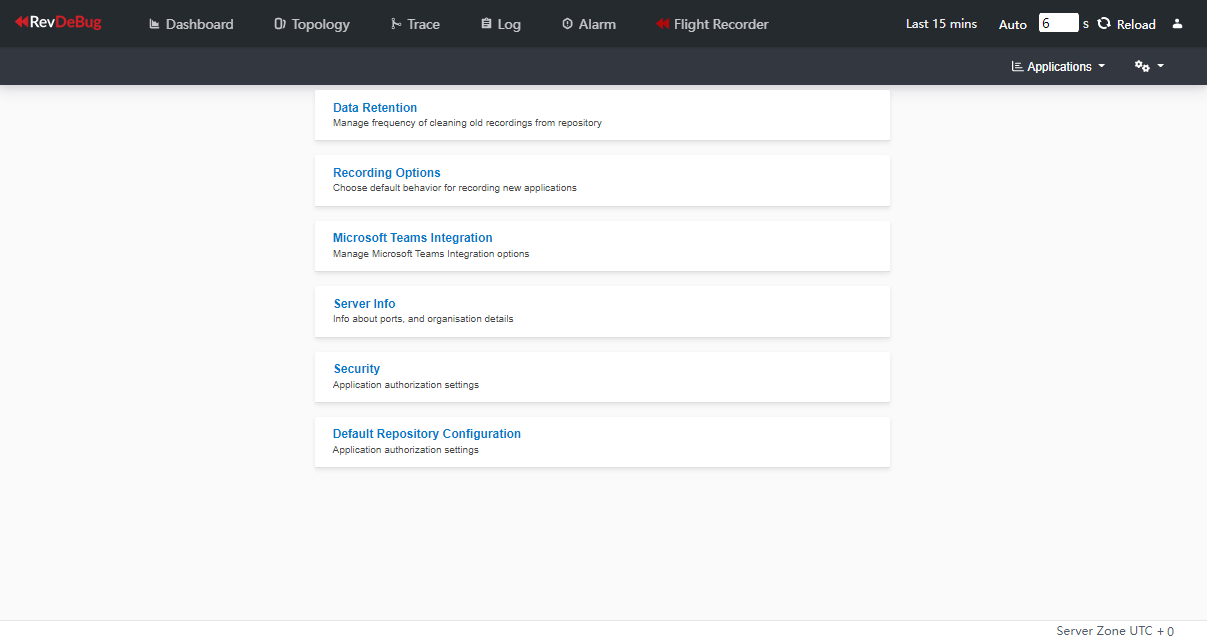Screen dimensions: 1207x640
Task: Go to the Topology view
Action: pos(312,24)
